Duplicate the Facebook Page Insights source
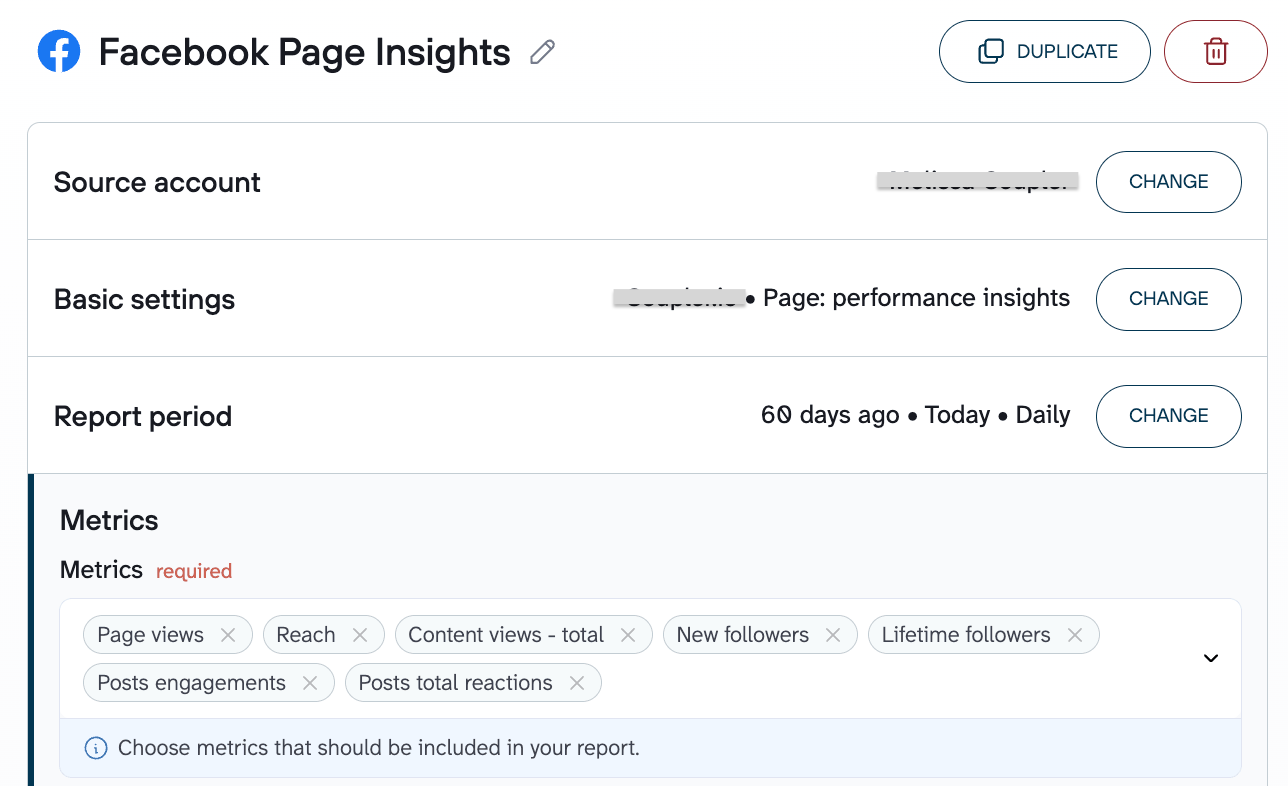1288x786 pixels. point(1045,51)
